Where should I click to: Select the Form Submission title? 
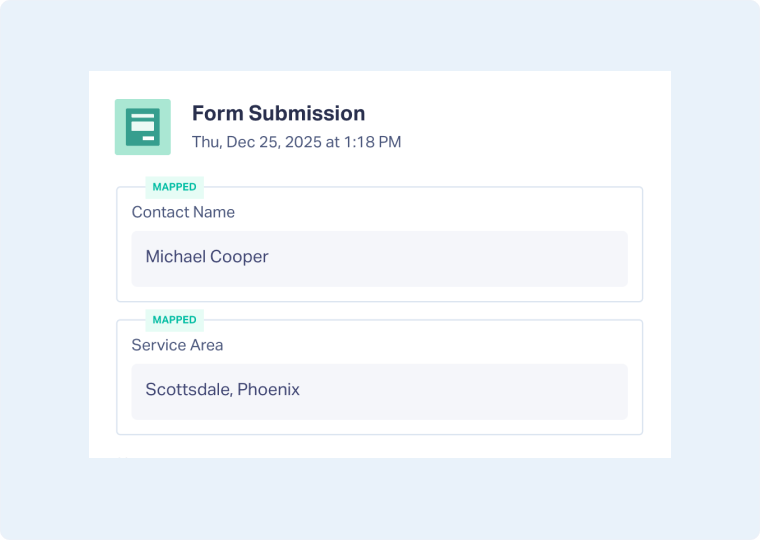tap(278, 113)
